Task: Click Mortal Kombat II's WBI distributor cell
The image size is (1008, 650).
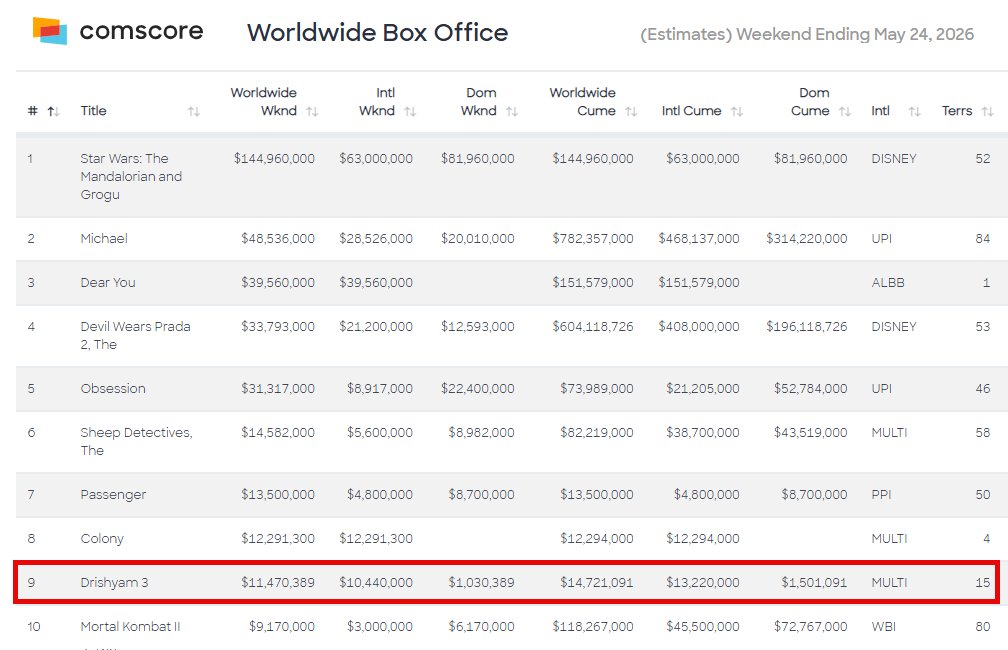Action: (883, 626)
